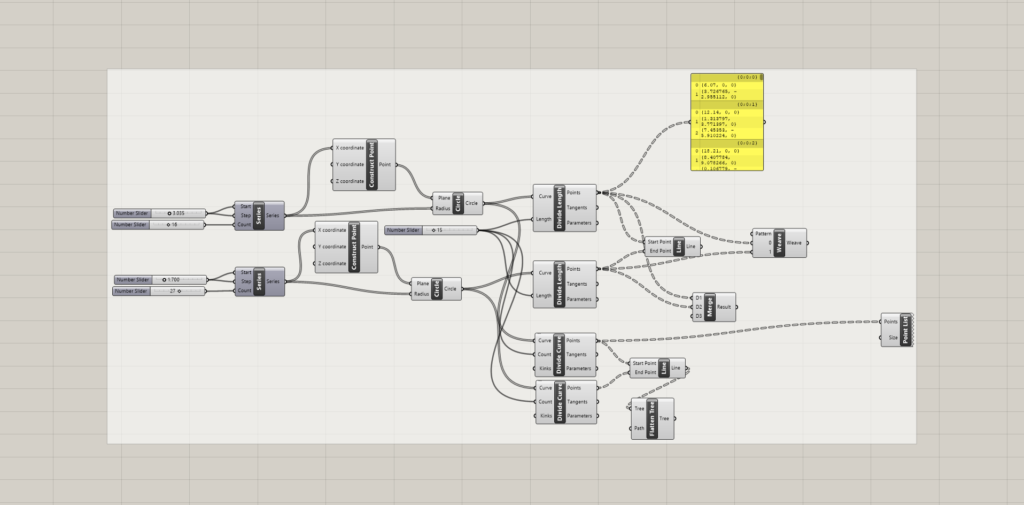Click the Path input of Flatten Tree
The image size is (1024, 505).
pyautogui.click(x=639, y=429)
